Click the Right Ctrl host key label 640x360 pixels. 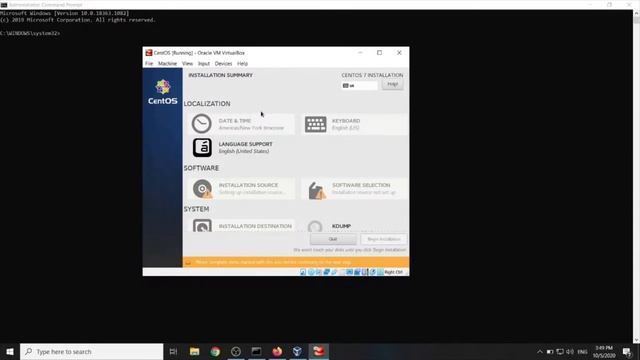(x=393, y=272)
